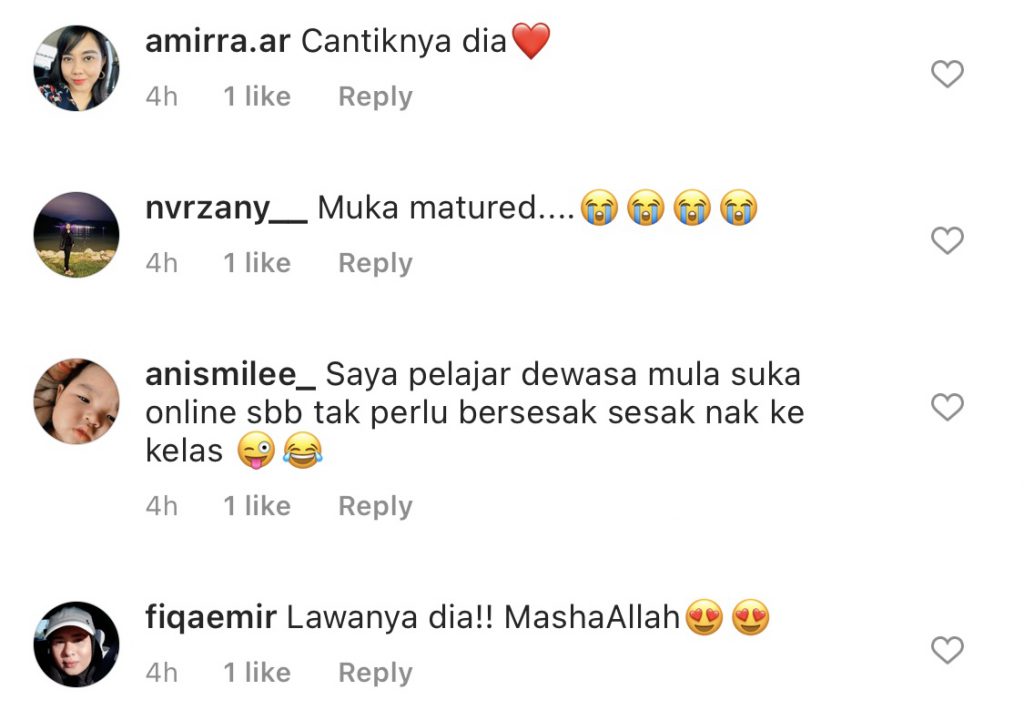1024x710 pixels.
Task: View anismilee_'s avatar photo
Action: [x=76, y=401]
